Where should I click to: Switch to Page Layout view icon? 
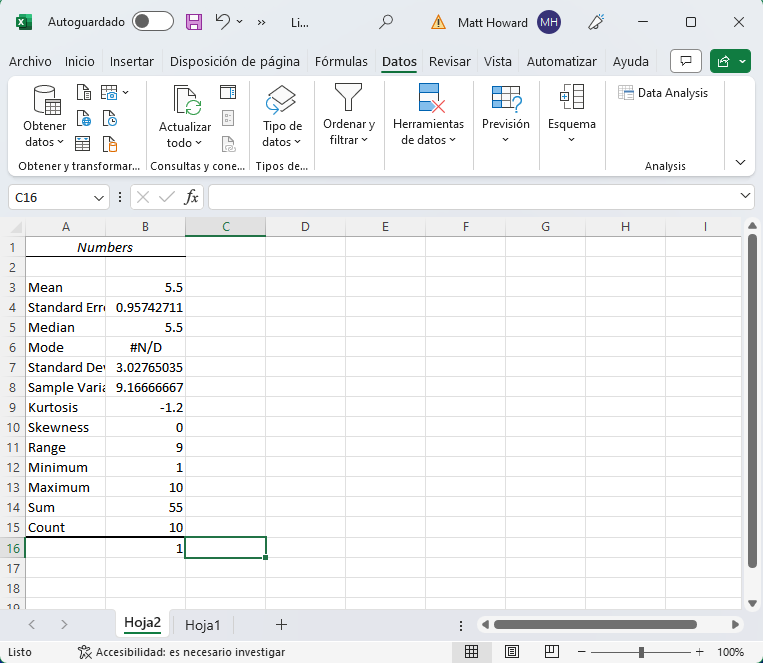click(x=512, y=652)
